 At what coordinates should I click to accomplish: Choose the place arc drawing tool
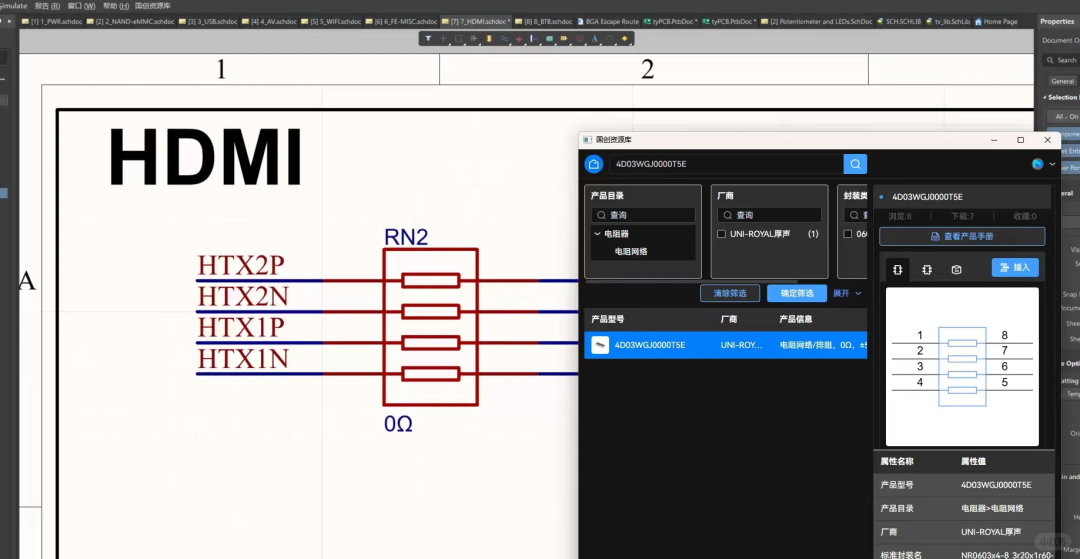tap(610, 39)
